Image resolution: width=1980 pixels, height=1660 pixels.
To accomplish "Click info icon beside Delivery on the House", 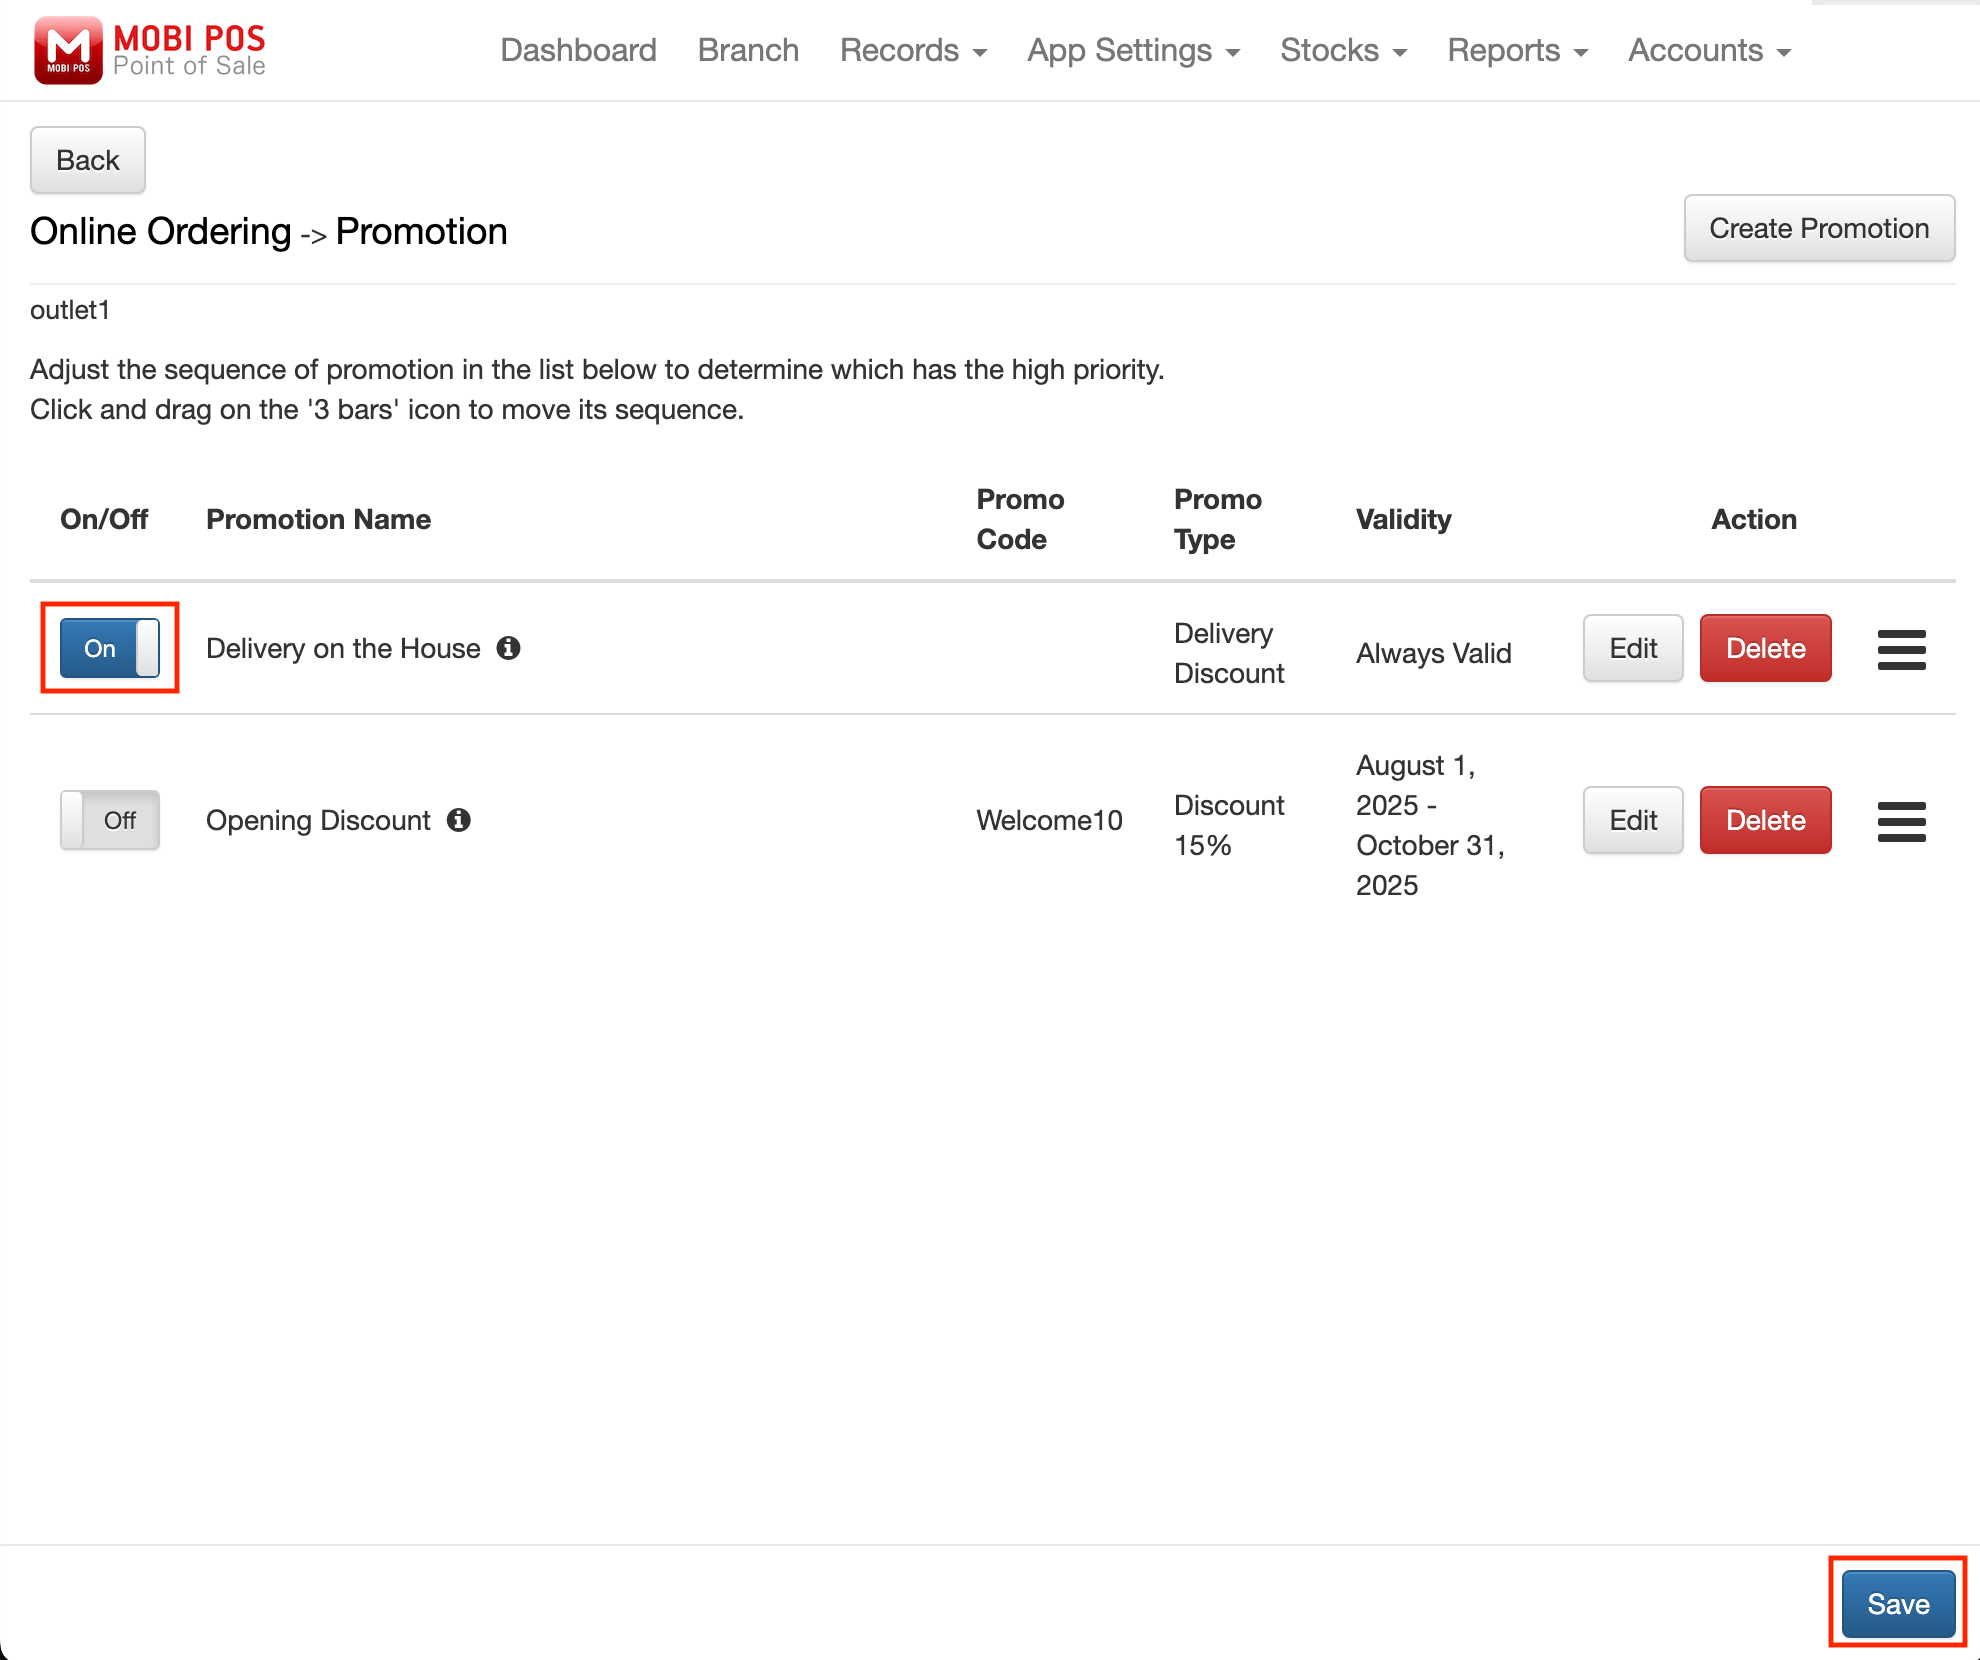I will tap(509, 648).
